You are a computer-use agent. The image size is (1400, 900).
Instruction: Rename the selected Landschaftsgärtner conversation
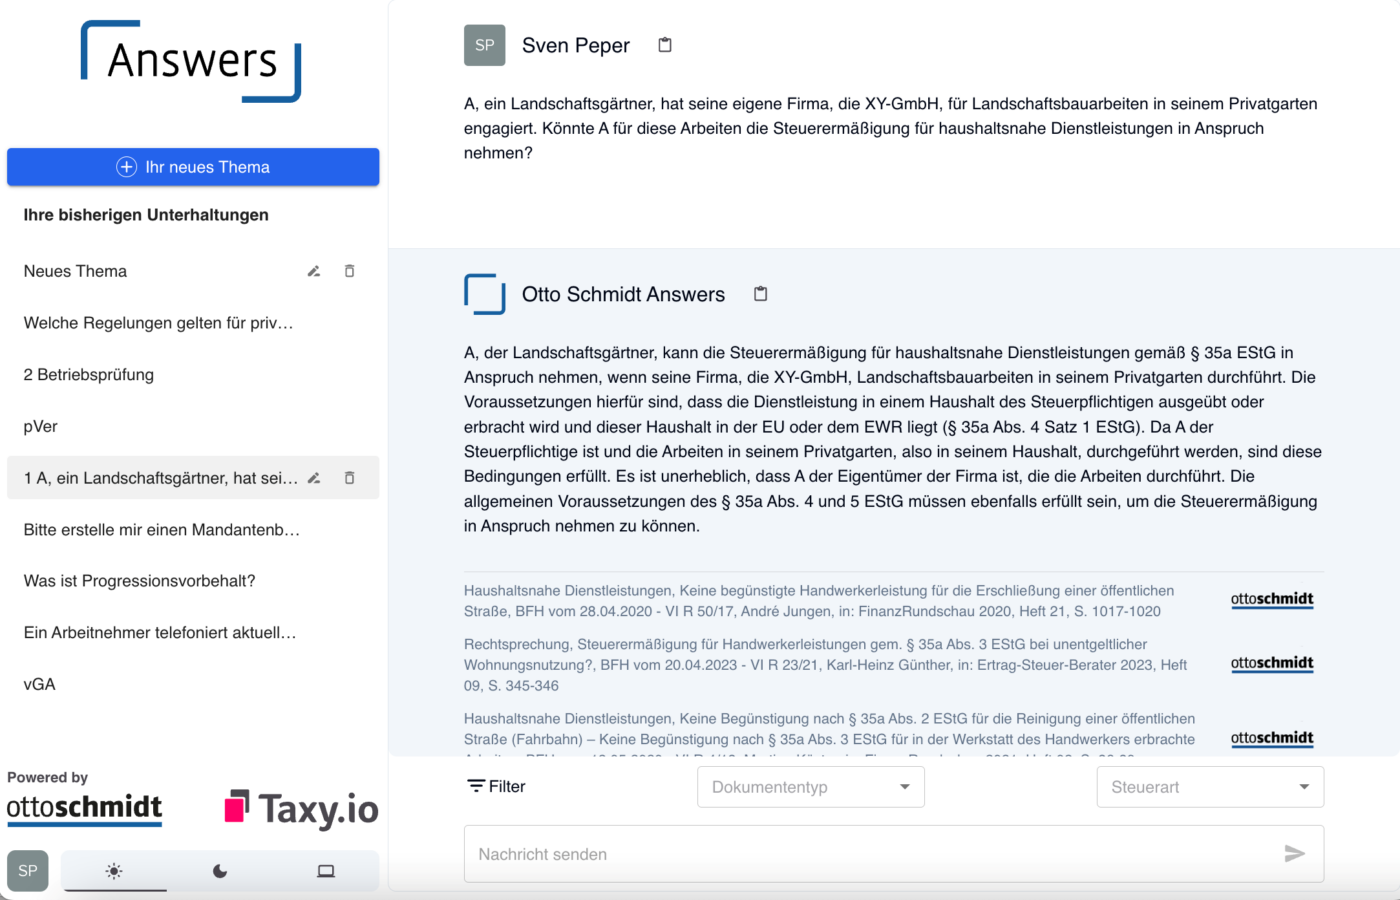pos(314,478)
